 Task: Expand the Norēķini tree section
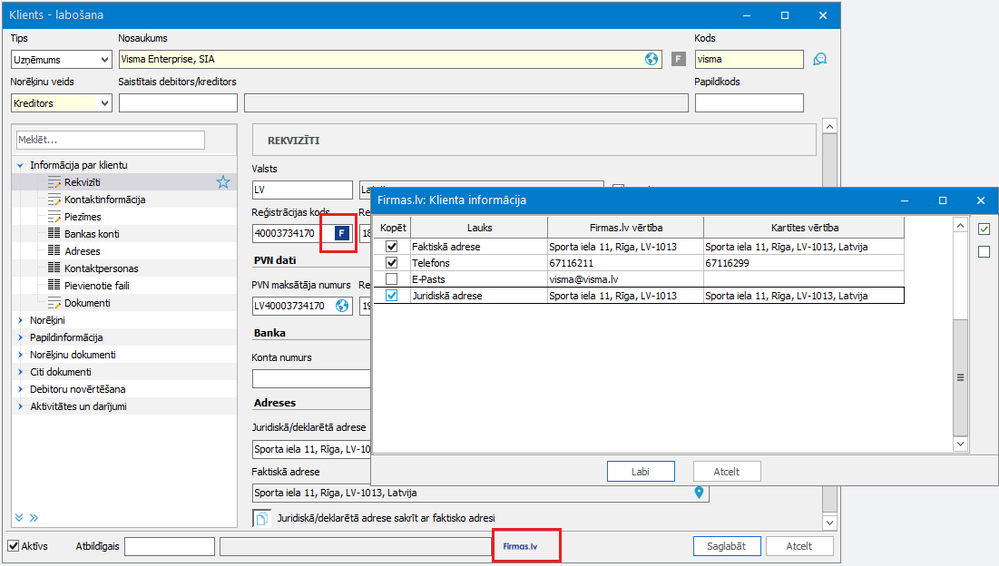pos(21,320)
